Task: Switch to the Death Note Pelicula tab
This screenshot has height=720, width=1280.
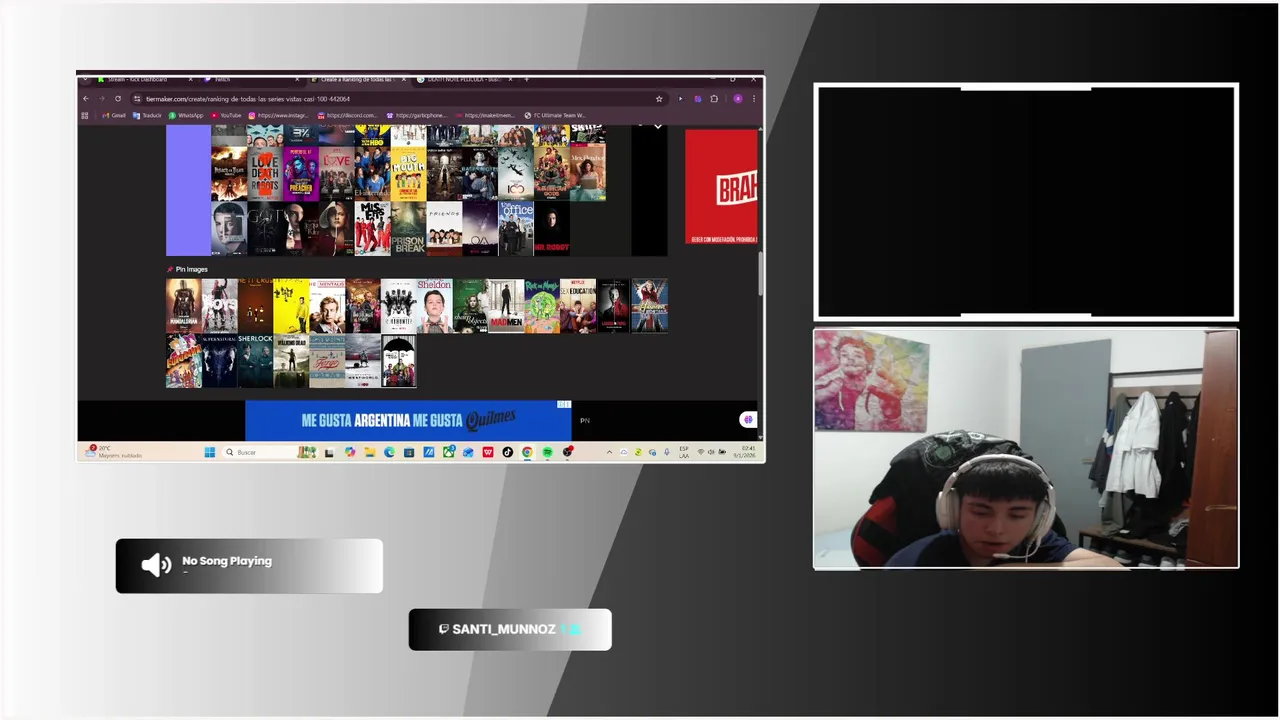Action: pos(466,79)
